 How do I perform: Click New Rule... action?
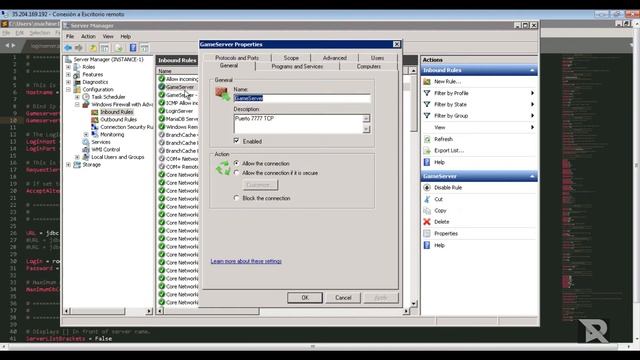pos(447,82)
